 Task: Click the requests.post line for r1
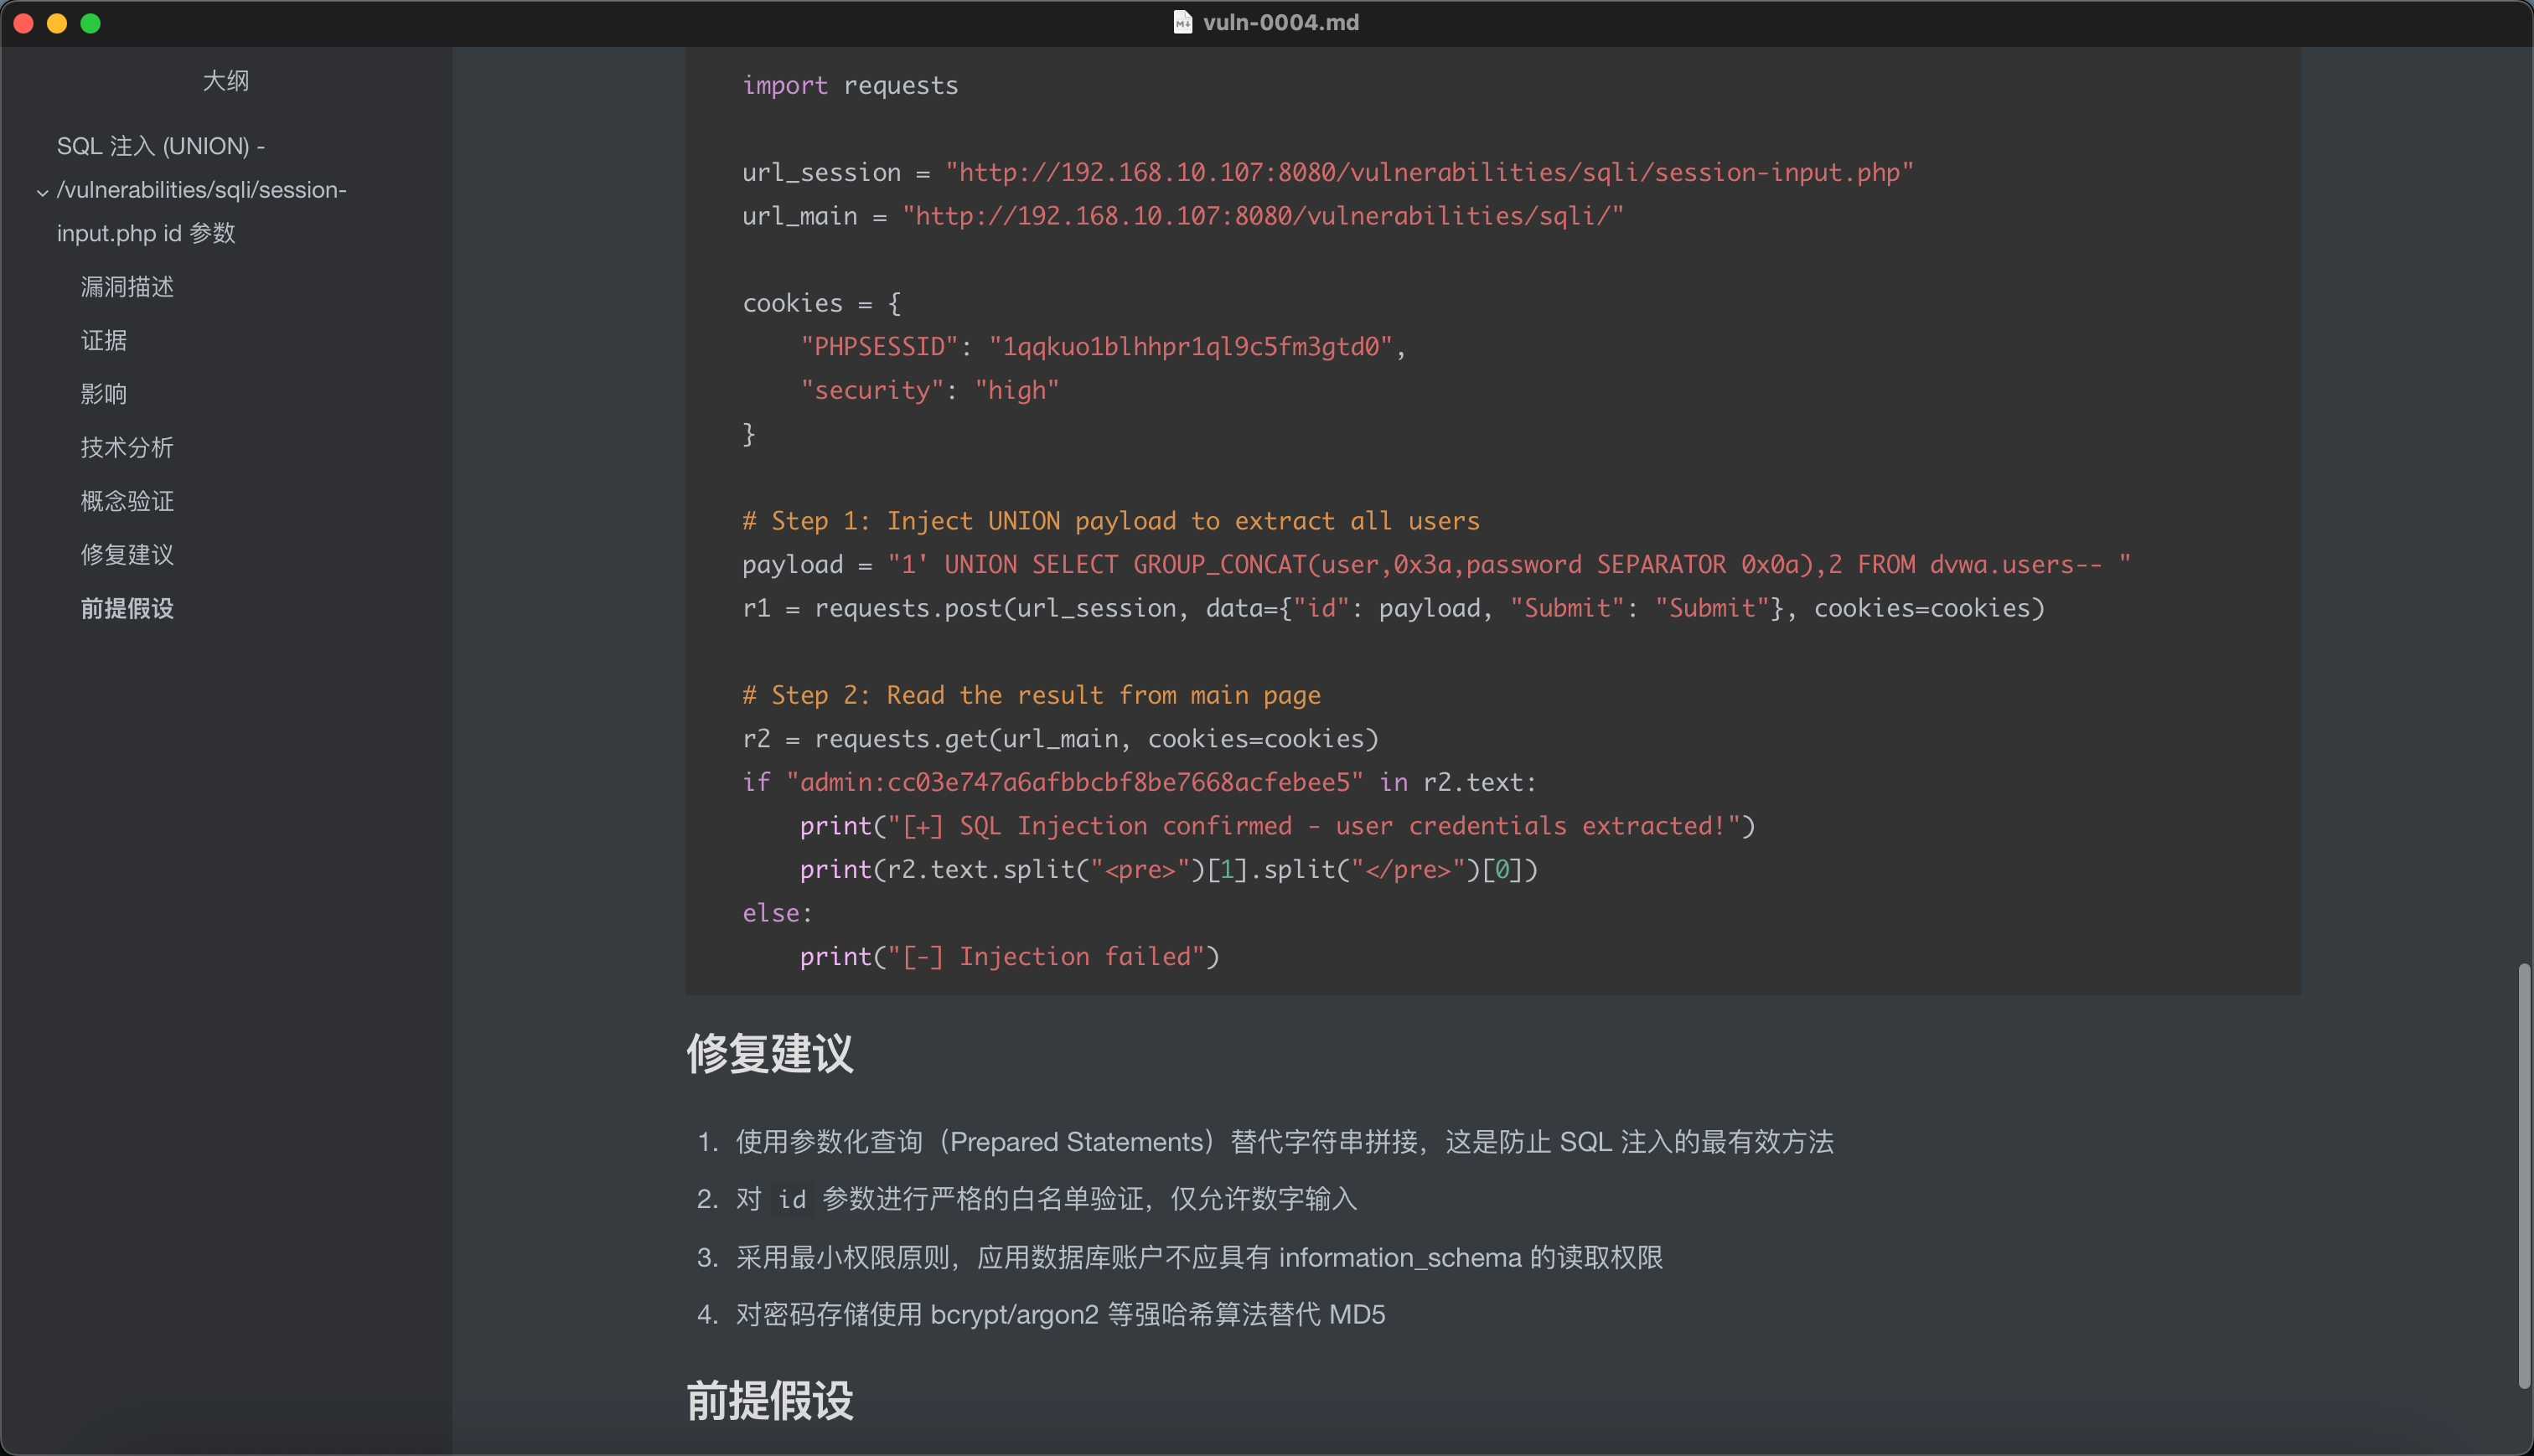(1393, 608)
